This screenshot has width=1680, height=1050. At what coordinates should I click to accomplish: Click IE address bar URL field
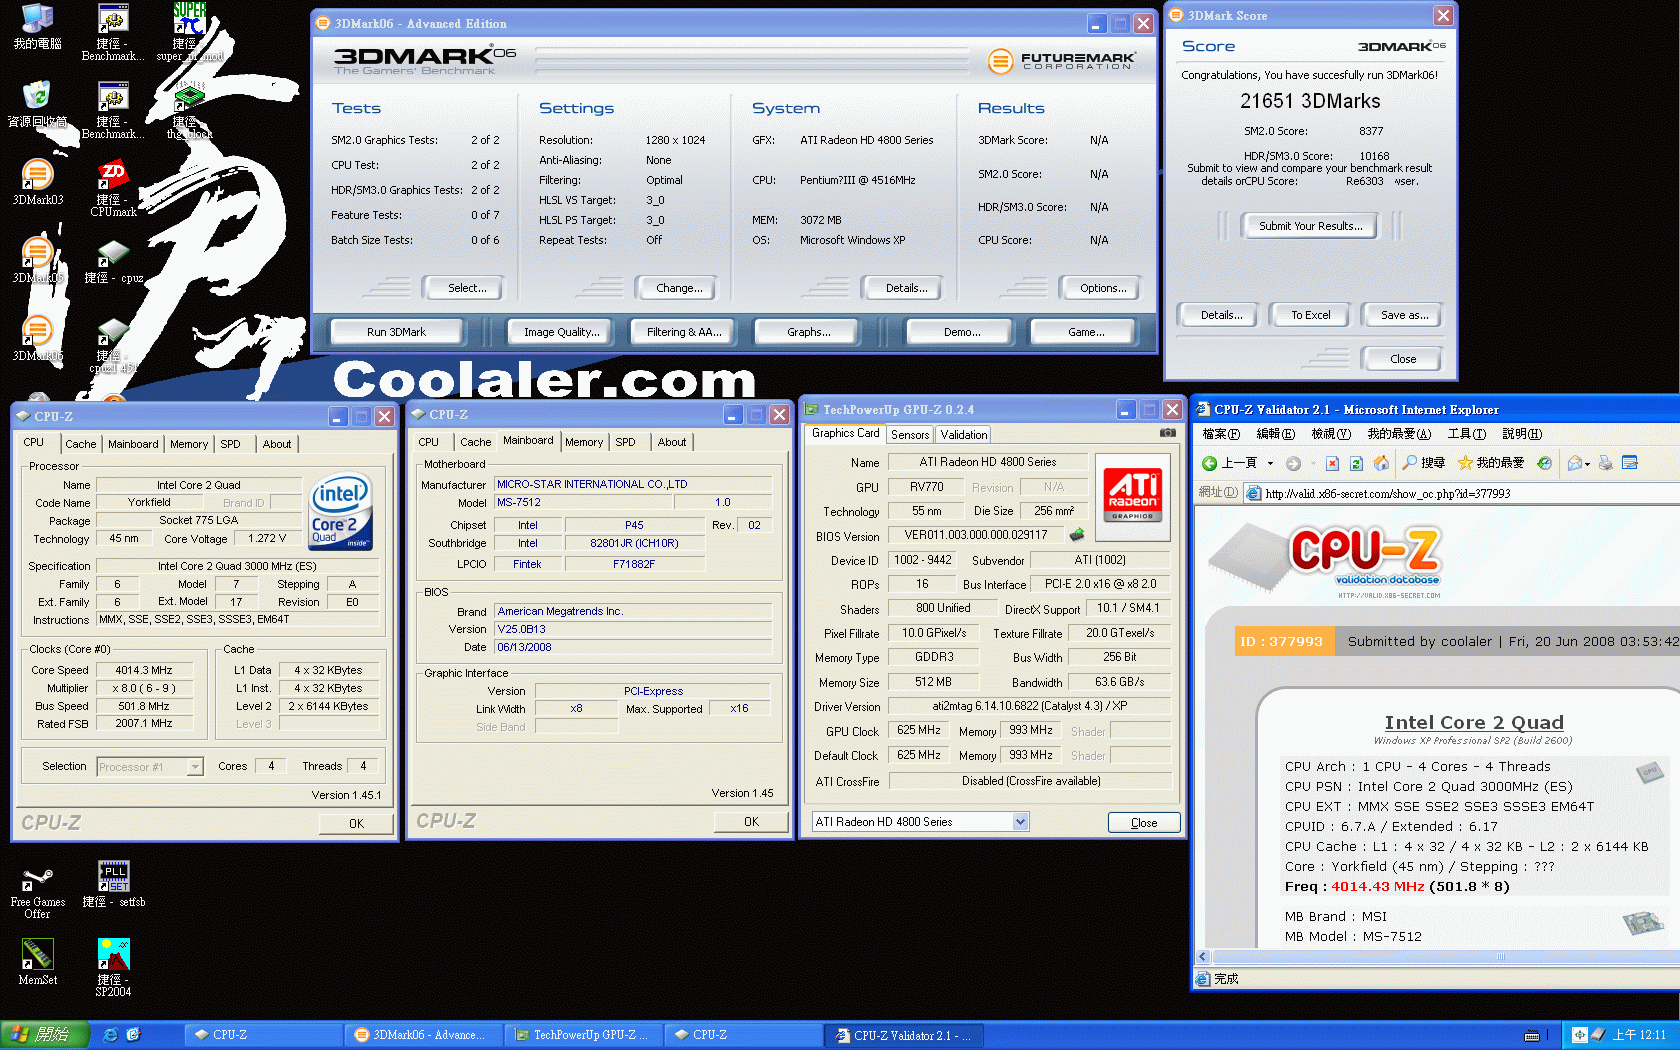[x=1460, y=493]
